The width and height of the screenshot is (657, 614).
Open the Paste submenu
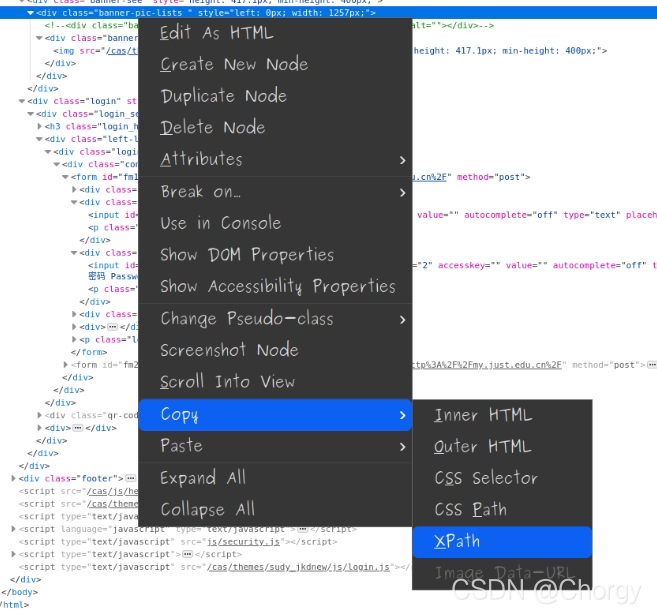point(275,446)
